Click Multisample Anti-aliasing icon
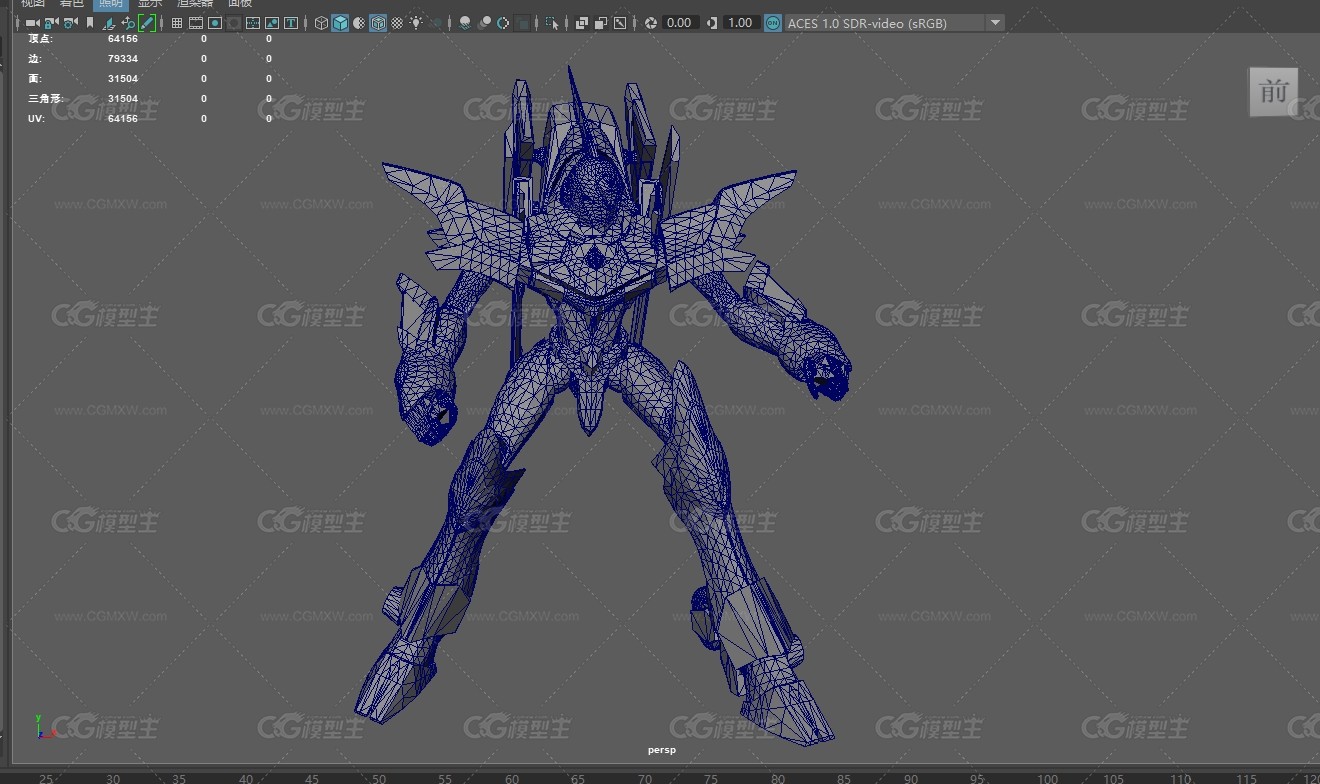This screenshot has height=784, width=1320. (x=503, y=22)
